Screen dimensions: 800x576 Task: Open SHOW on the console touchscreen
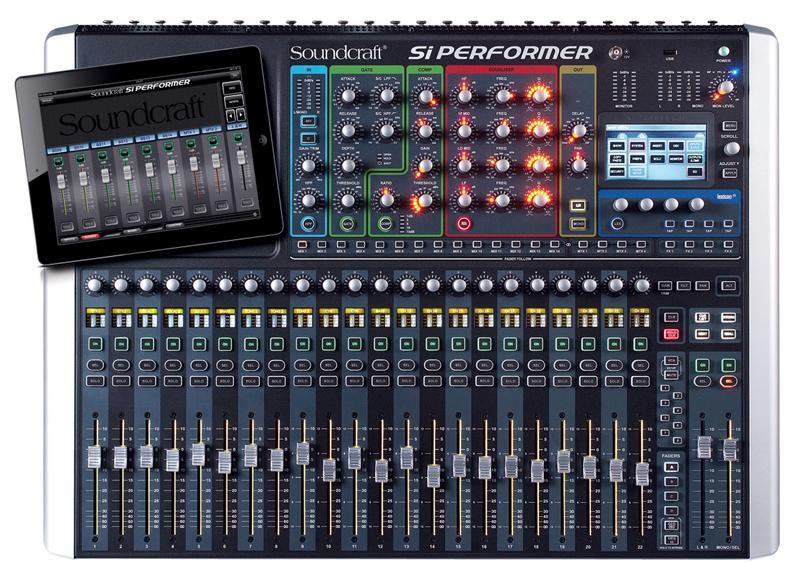pyautogui.click(x=617, y=146)
